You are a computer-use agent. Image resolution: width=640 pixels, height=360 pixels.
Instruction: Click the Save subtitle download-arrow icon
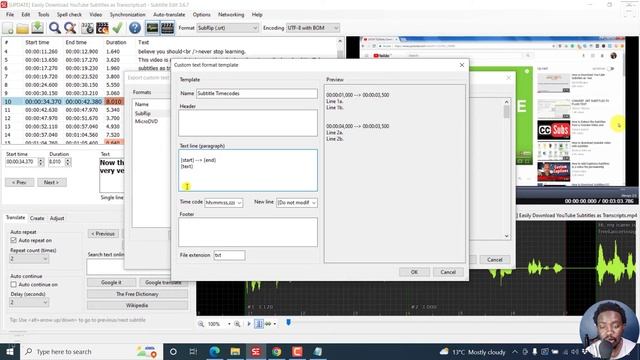[x=38, y=28]
